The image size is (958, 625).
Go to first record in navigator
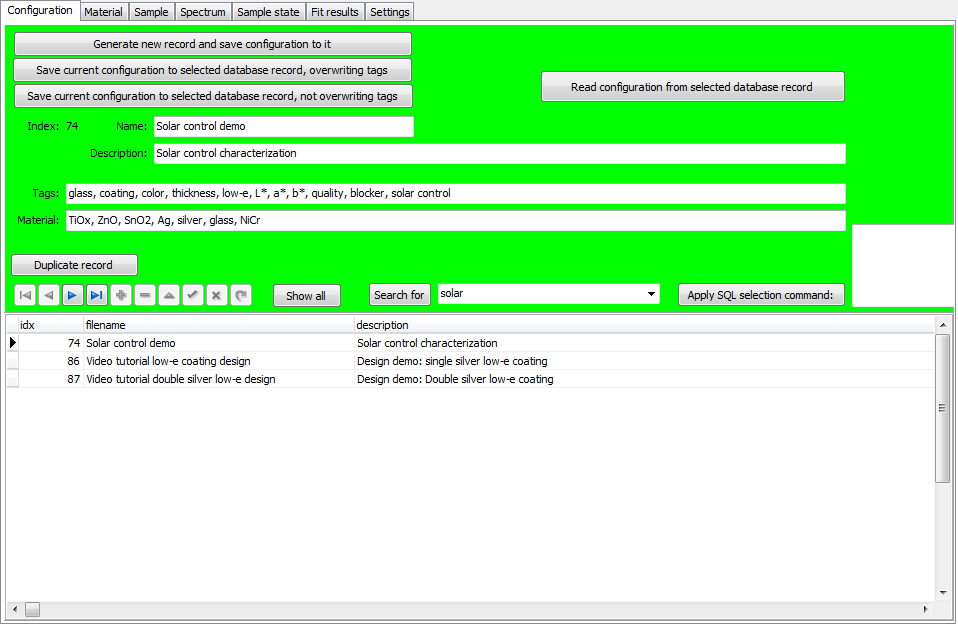(x=25, y=295)
